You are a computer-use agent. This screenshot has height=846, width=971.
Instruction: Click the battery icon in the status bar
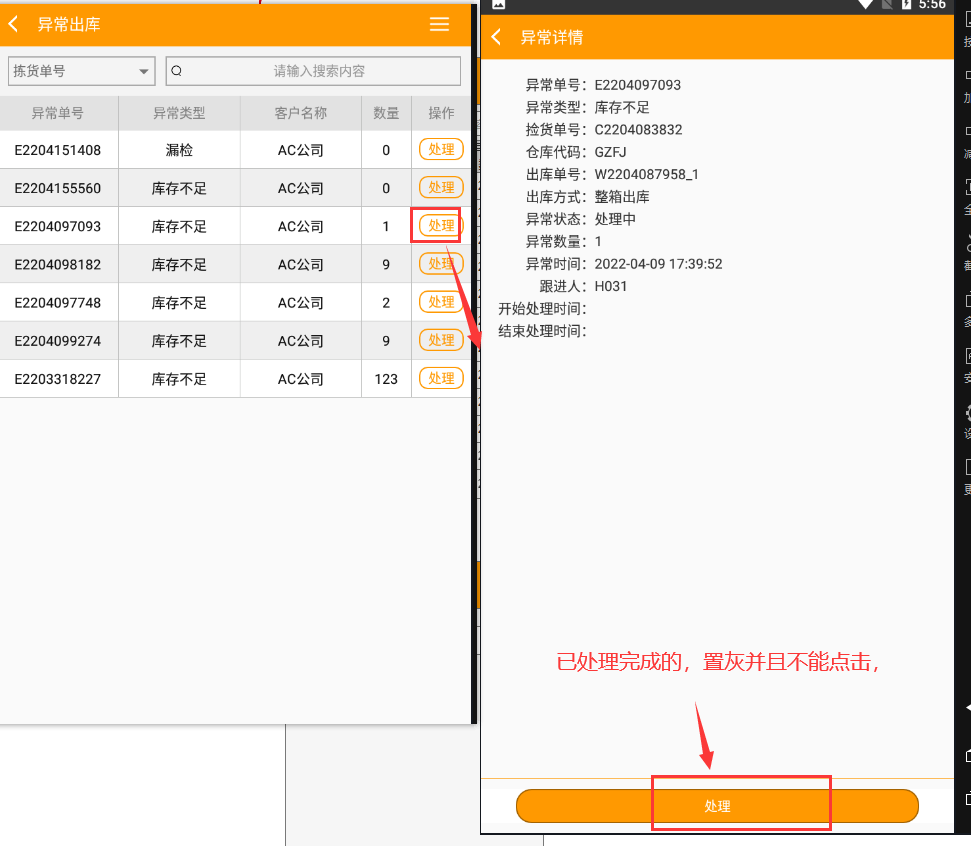point(905,5)
